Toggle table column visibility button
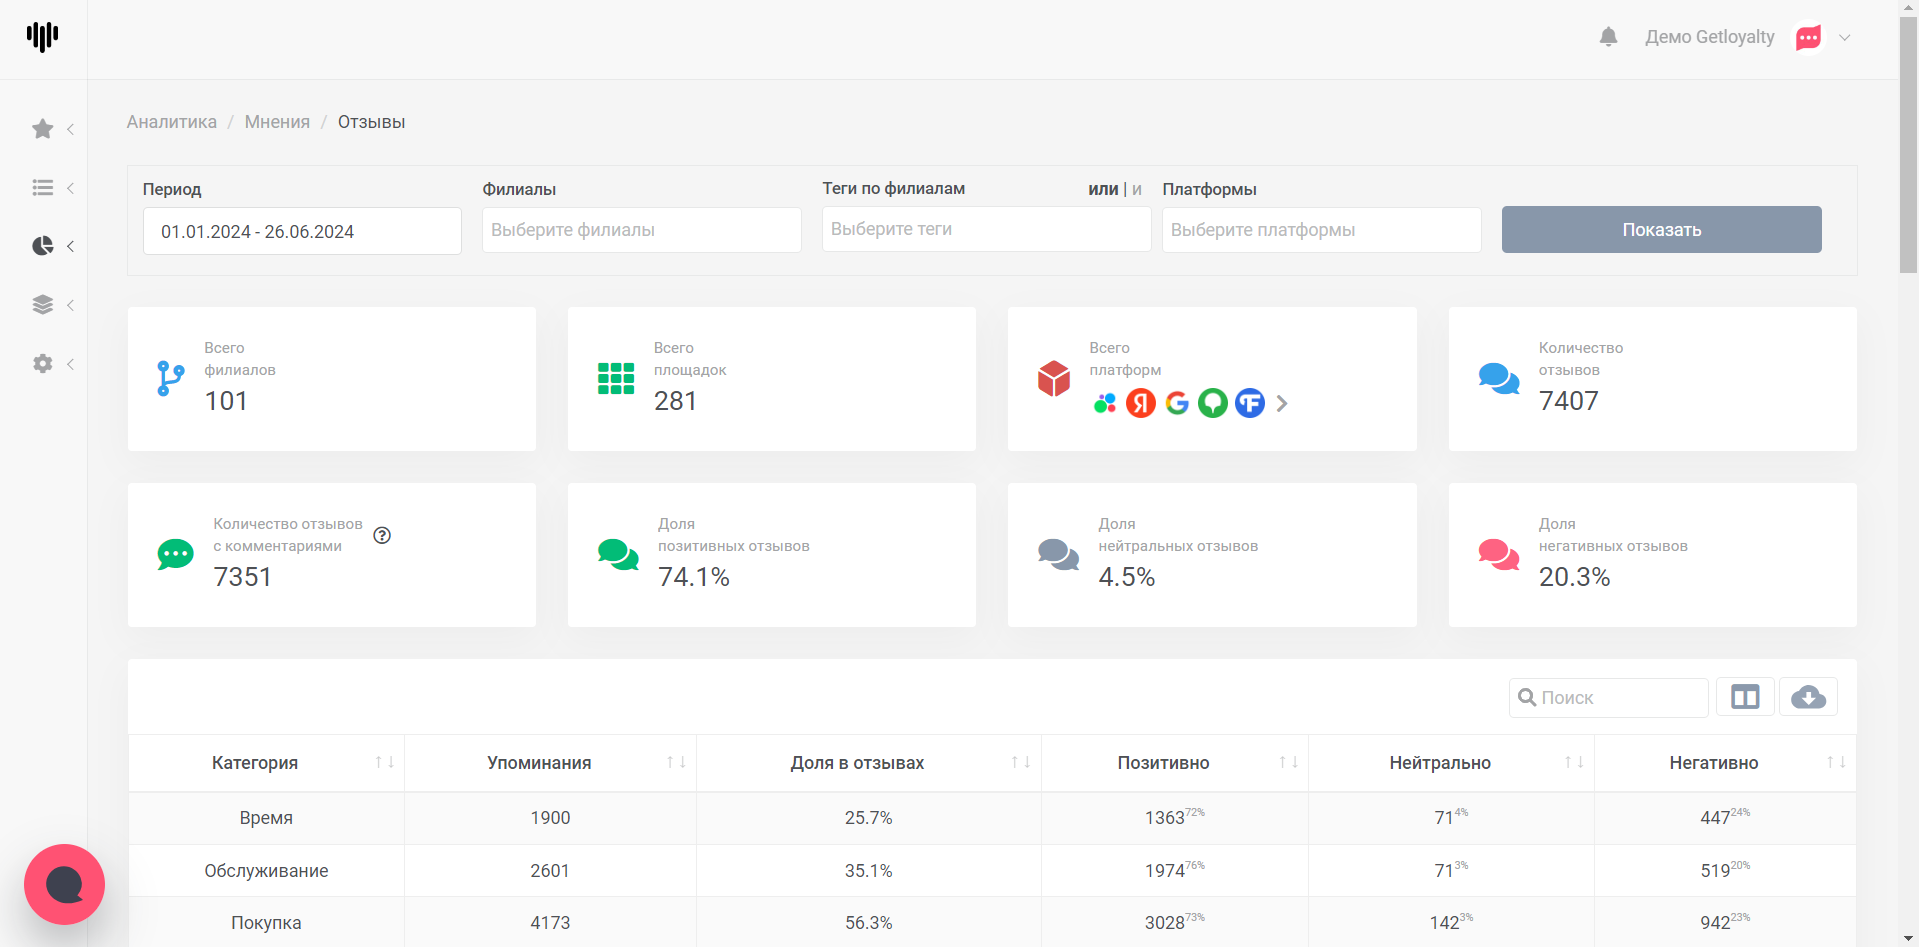 1745,697
